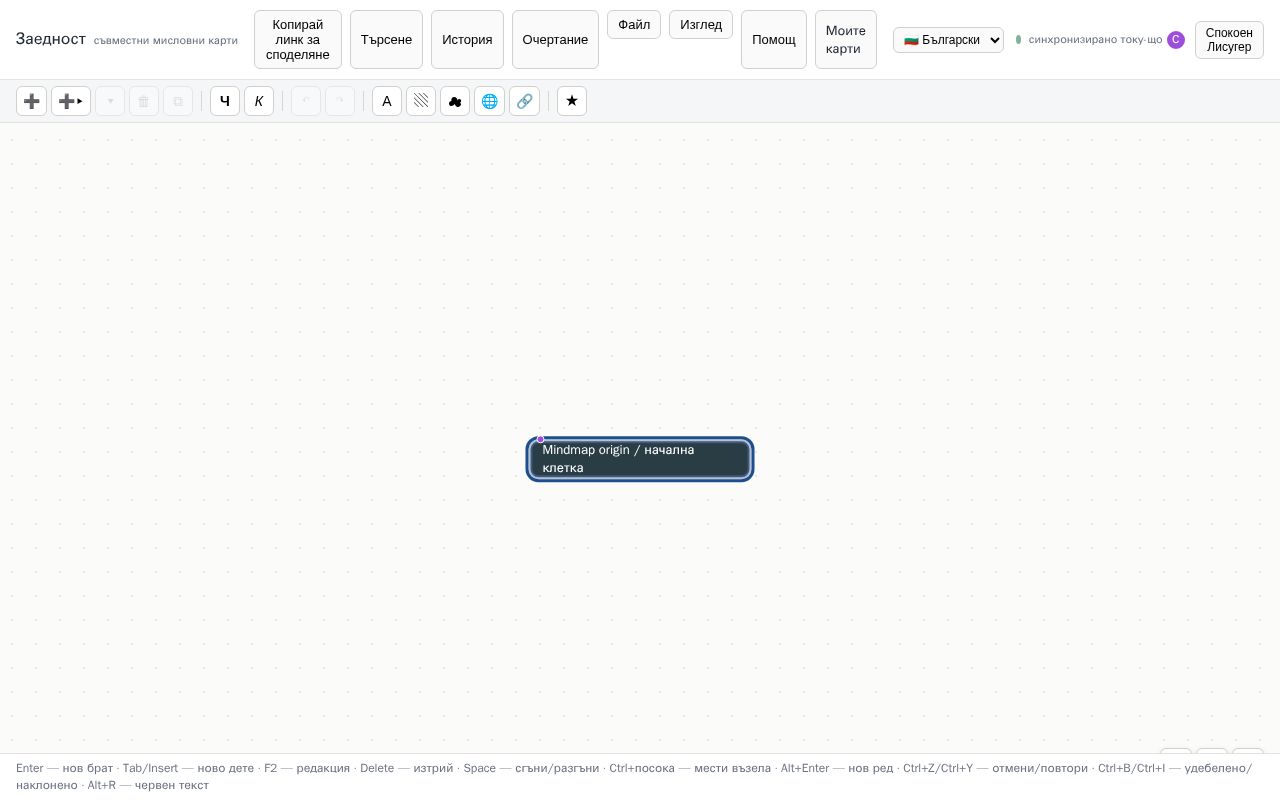Add a new node with the plus icon
The width and height of the screenshot is (1280, 800).
[31, 101]
